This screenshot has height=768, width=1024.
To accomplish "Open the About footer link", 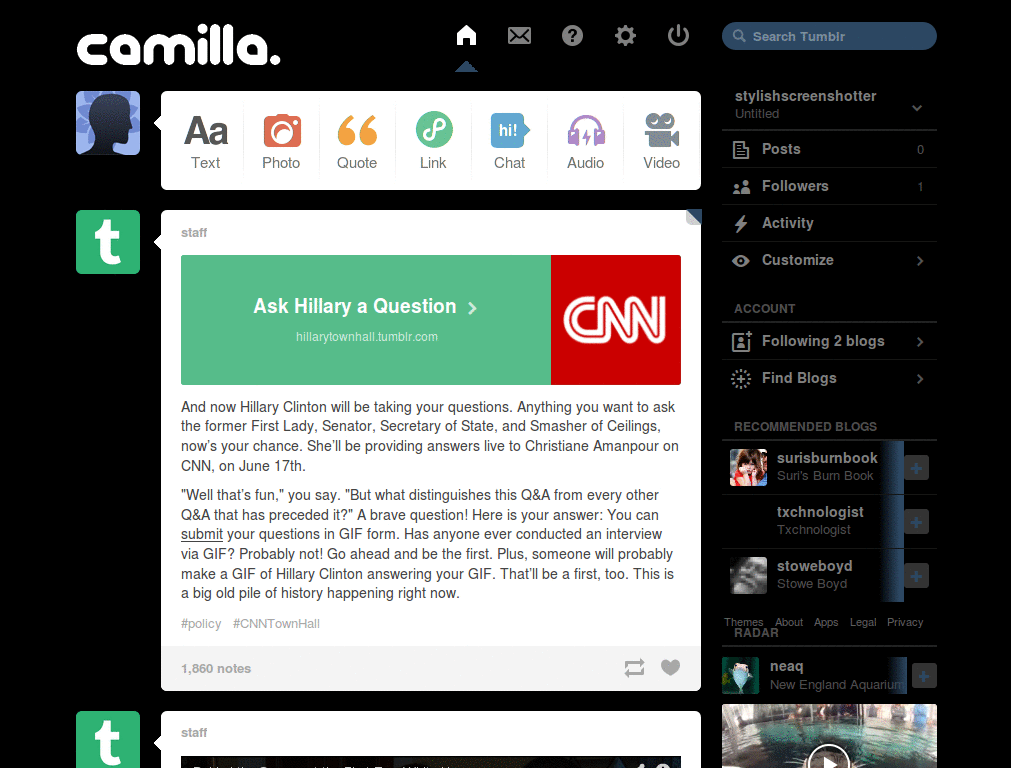I will pyautogui.click(x=789, y=622).
